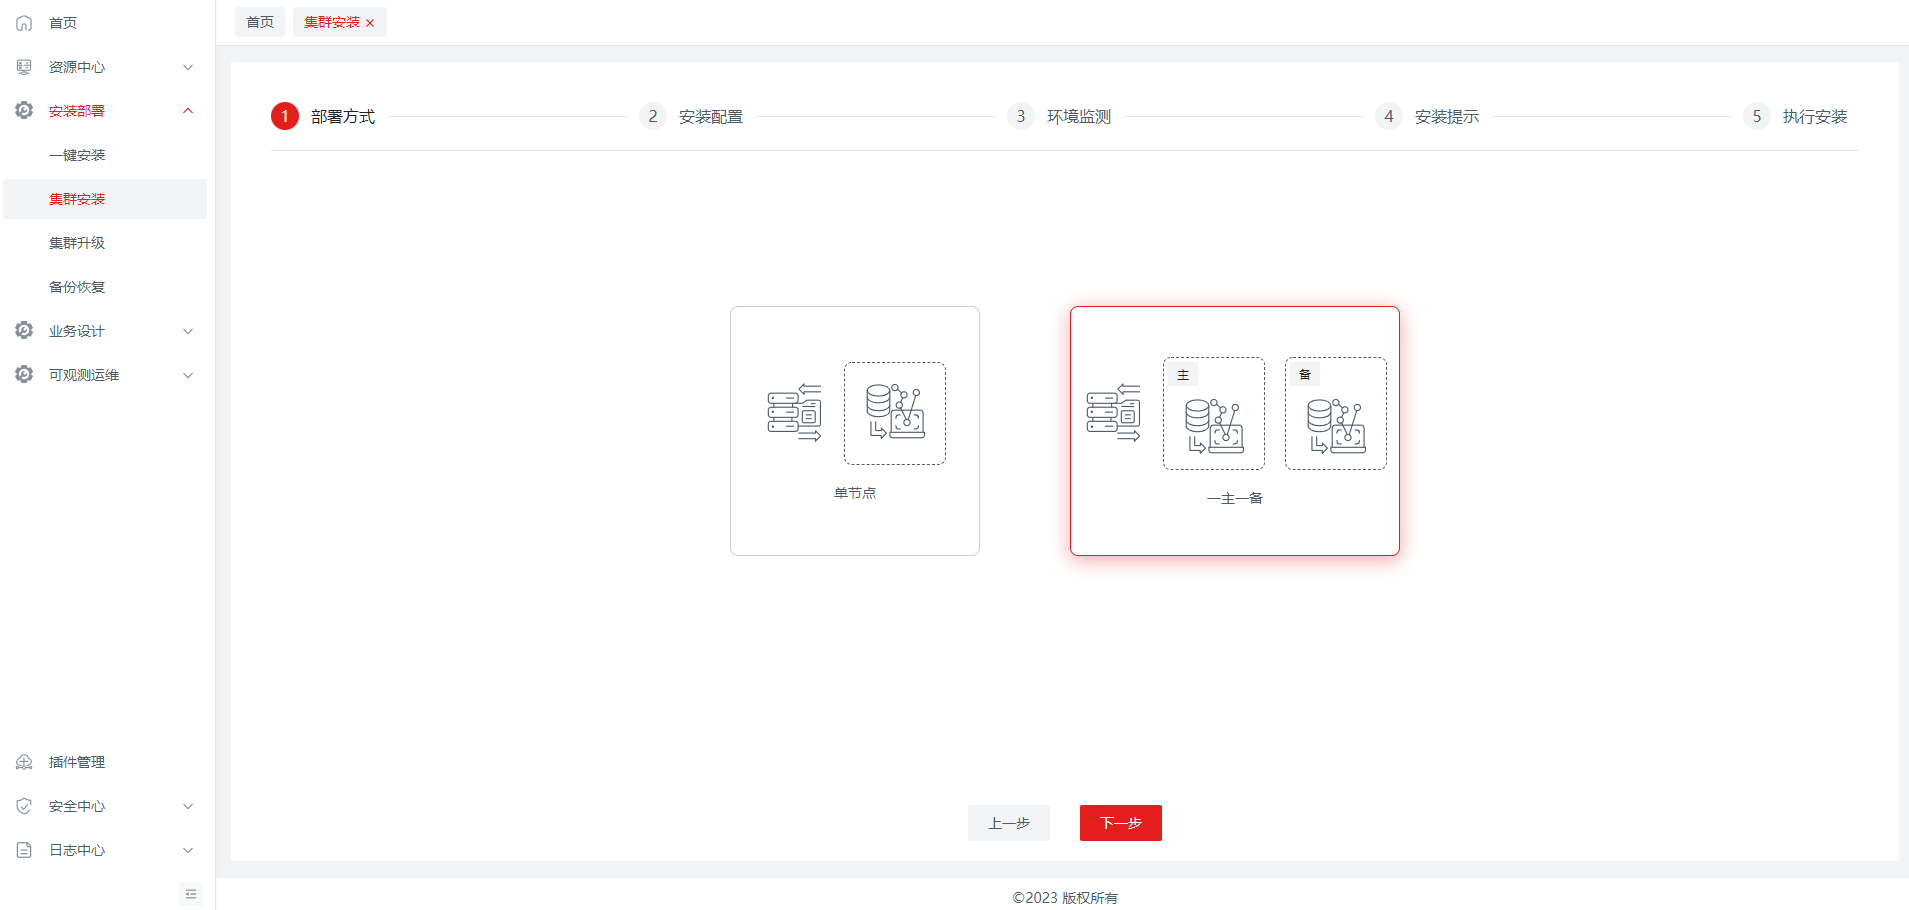Click the 日志中心 document icon
Image resolution: width=1909 pixels, height=910 pixels.
pos(24,850)
